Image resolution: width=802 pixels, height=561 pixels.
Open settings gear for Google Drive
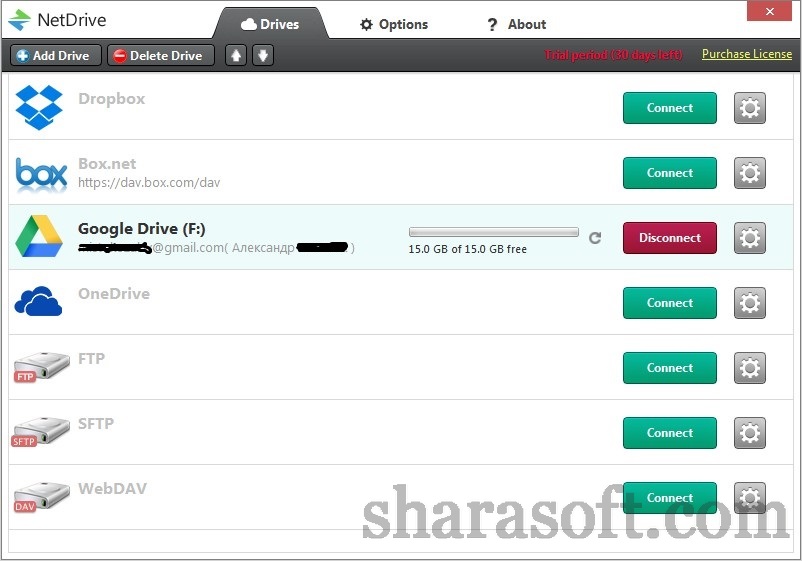749,238
